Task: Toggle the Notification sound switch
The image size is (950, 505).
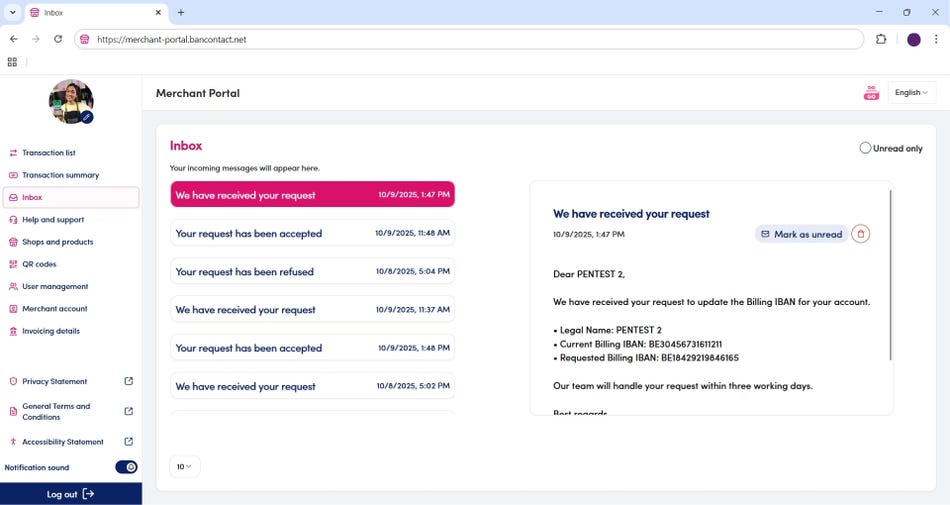Action: coord(126,467)
